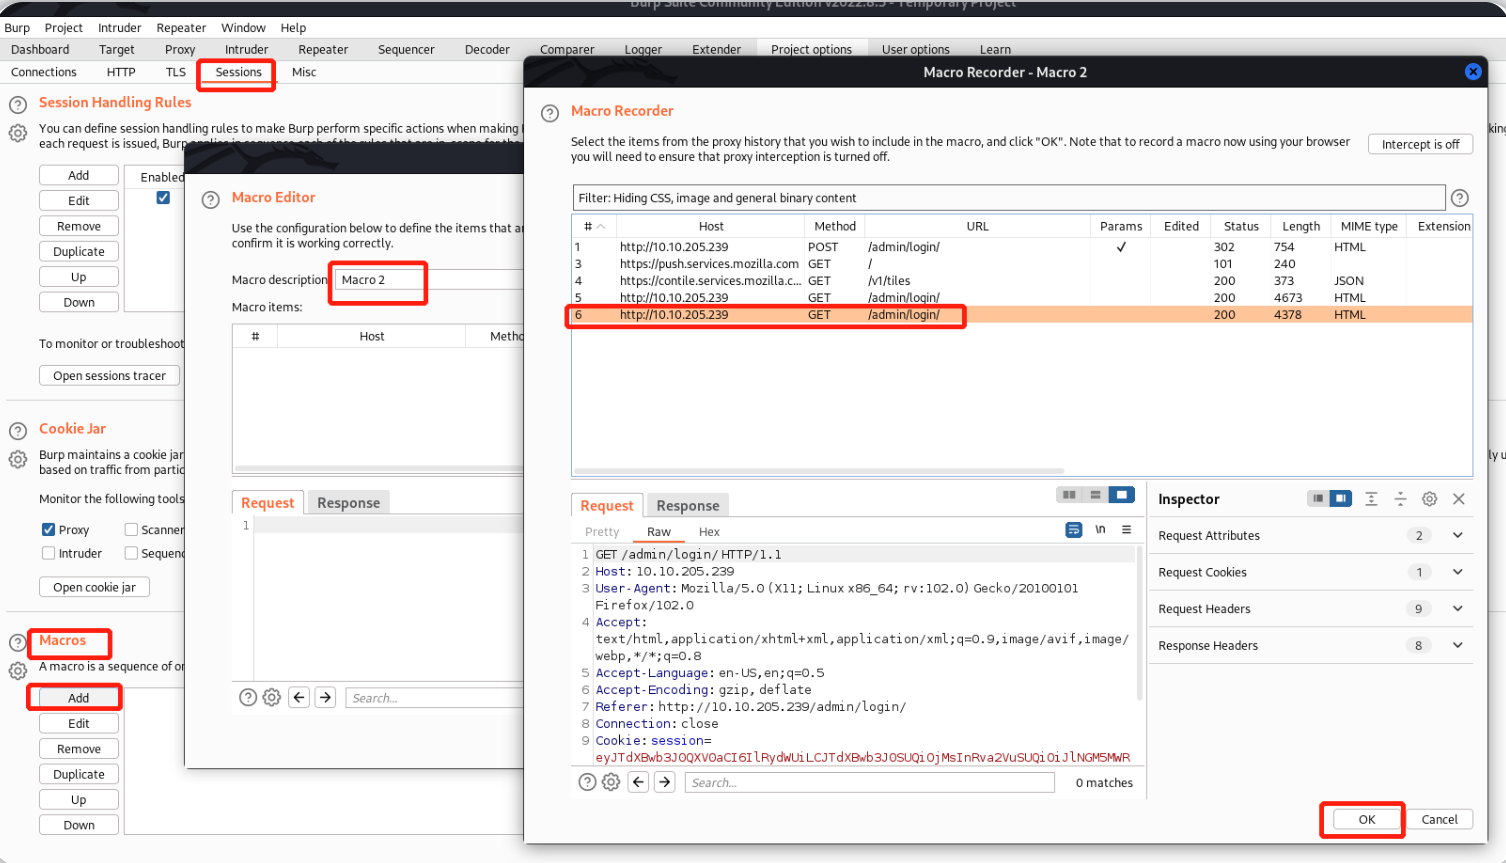Open the Burp menu

coord(17,28)
